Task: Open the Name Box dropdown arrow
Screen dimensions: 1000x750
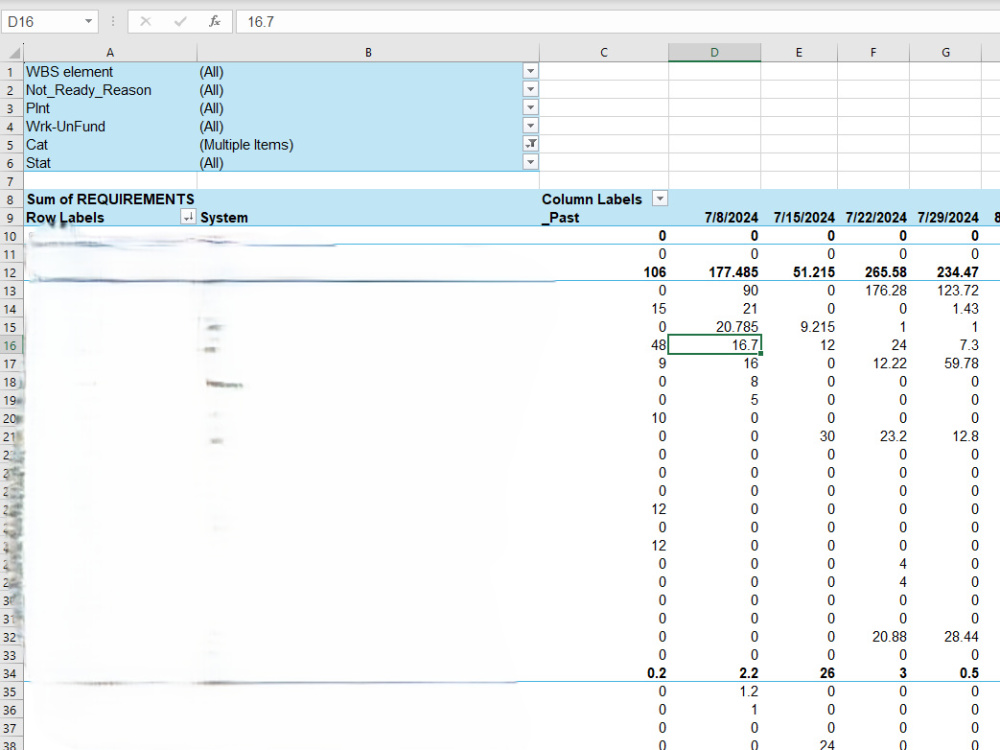Action: [89, 22]
